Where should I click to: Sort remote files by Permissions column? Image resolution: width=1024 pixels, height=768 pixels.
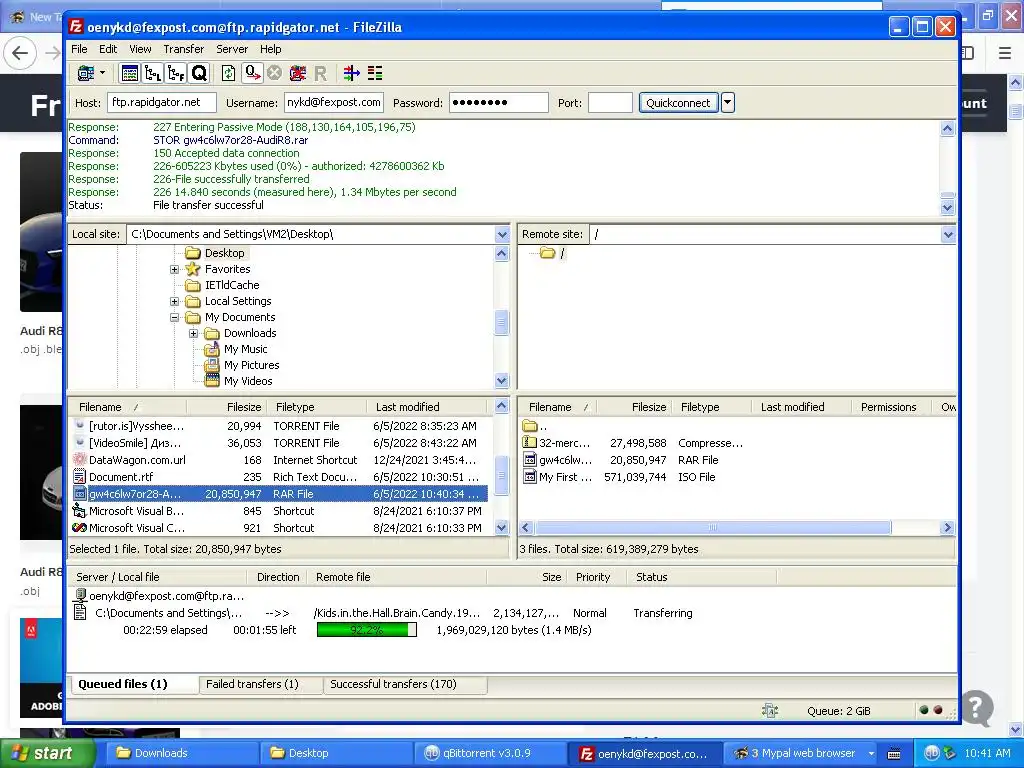point(891,407)
